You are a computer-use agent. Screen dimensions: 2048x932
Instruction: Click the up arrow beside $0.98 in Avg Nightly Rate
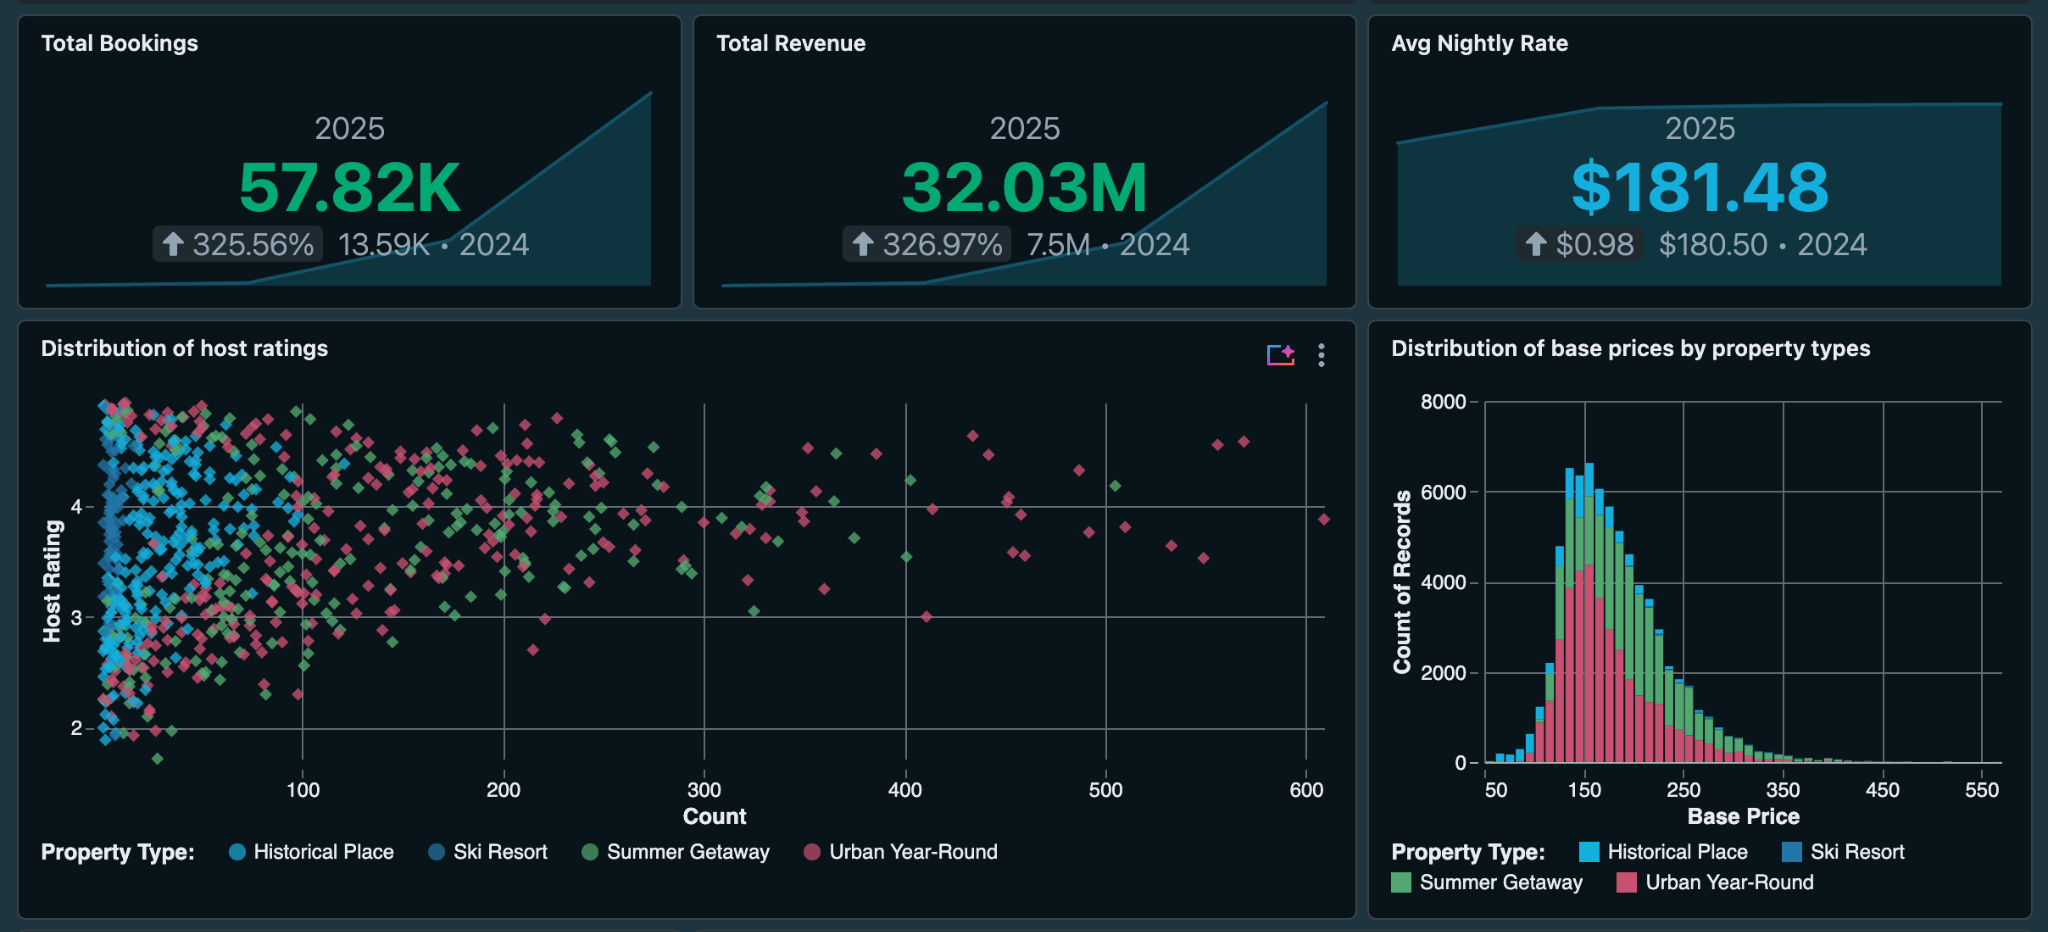point(1536,244)
